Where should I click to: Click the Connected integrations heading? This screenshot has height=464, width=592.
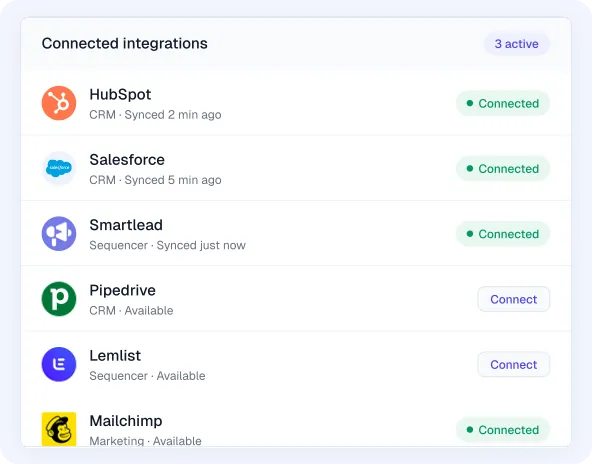[125, 43]
